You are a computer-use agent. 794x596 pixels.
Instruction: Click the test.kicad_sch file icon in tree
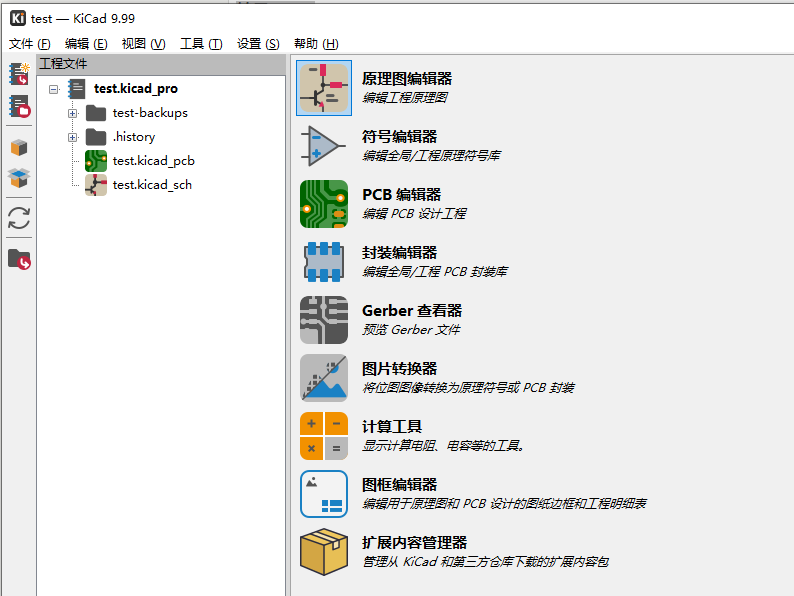[x=96, y=185]
